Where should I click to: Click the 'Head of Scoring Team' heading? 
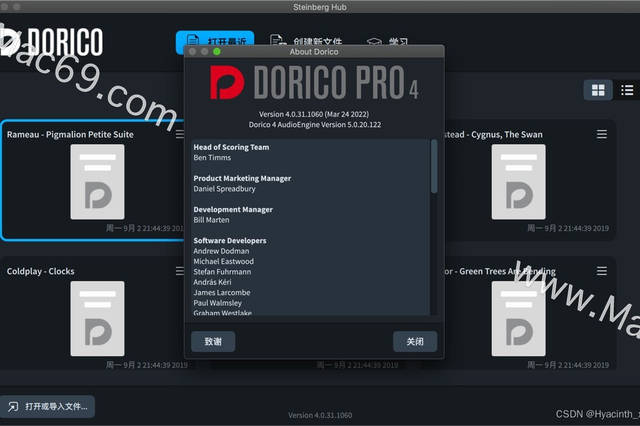point(231,147)
